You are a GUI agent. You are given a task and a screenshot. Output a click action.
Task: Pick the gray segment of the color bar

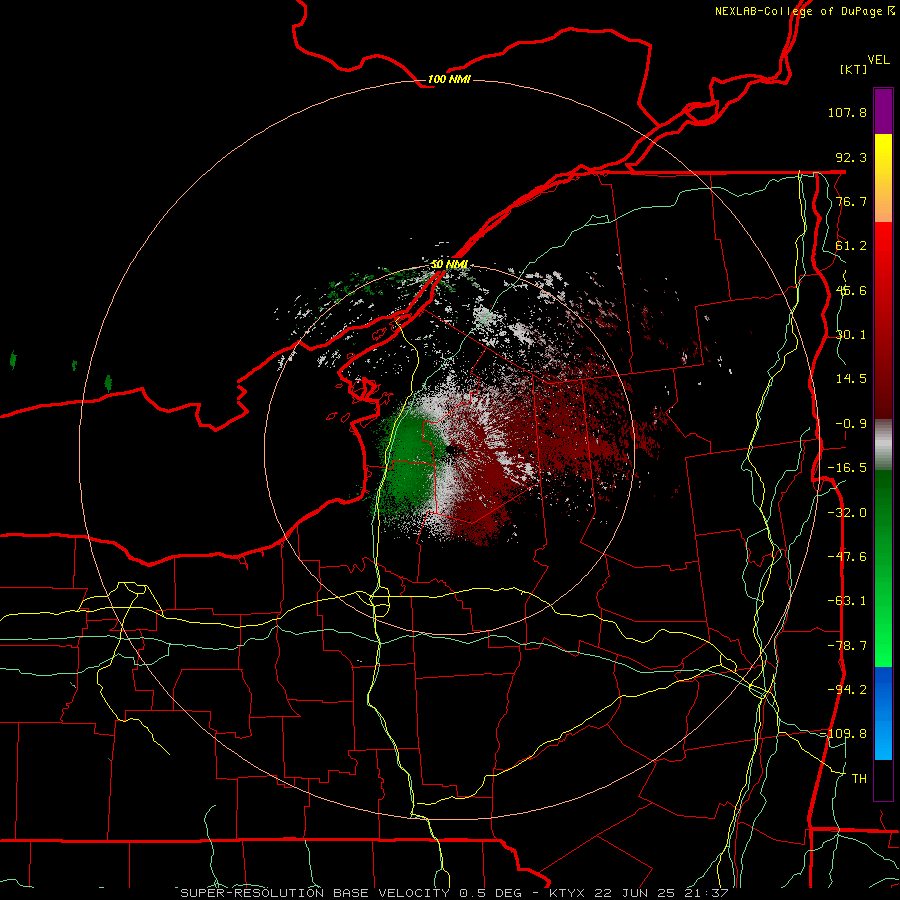(883, 445)
